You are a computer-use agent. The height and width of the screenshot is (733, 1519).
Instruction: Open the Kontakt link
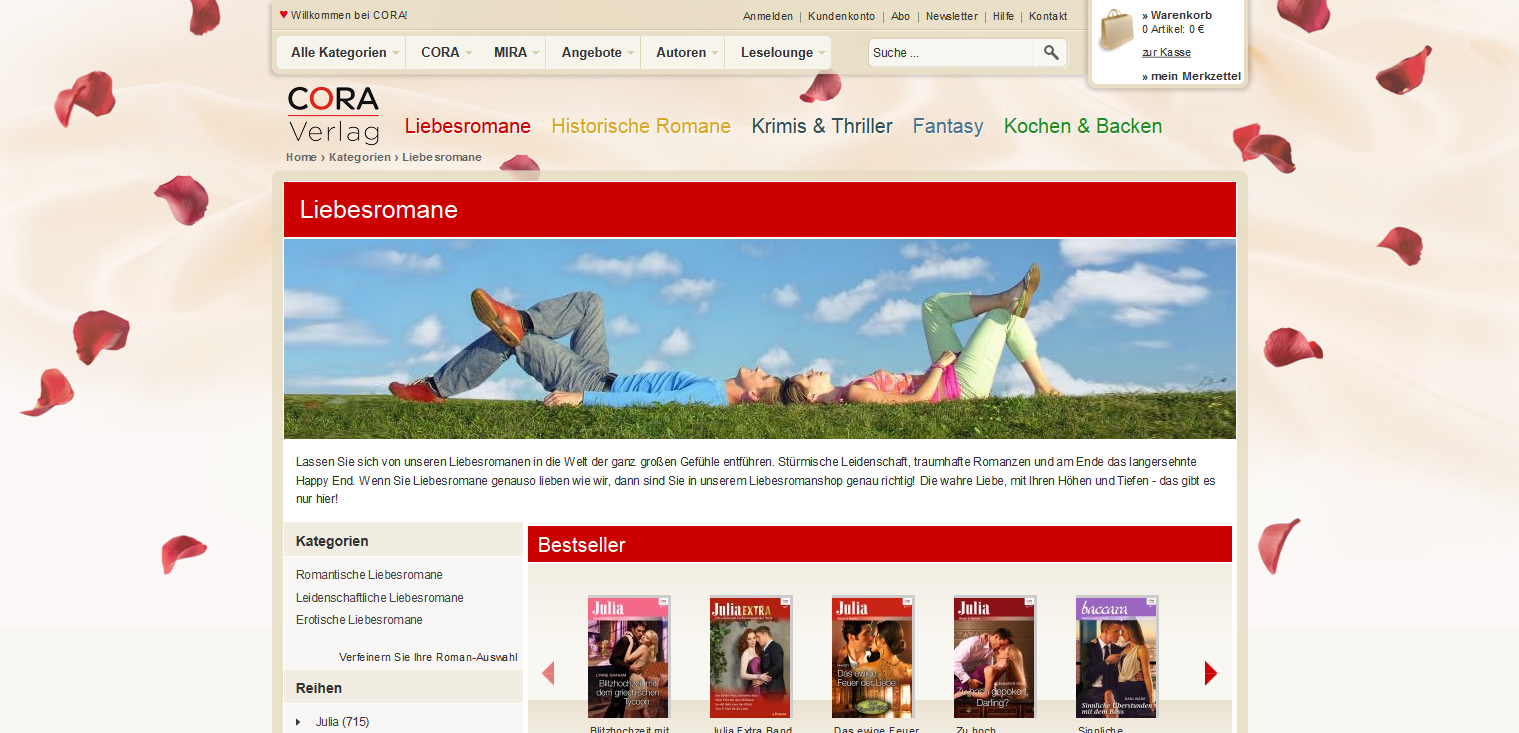coord(1048,16)
